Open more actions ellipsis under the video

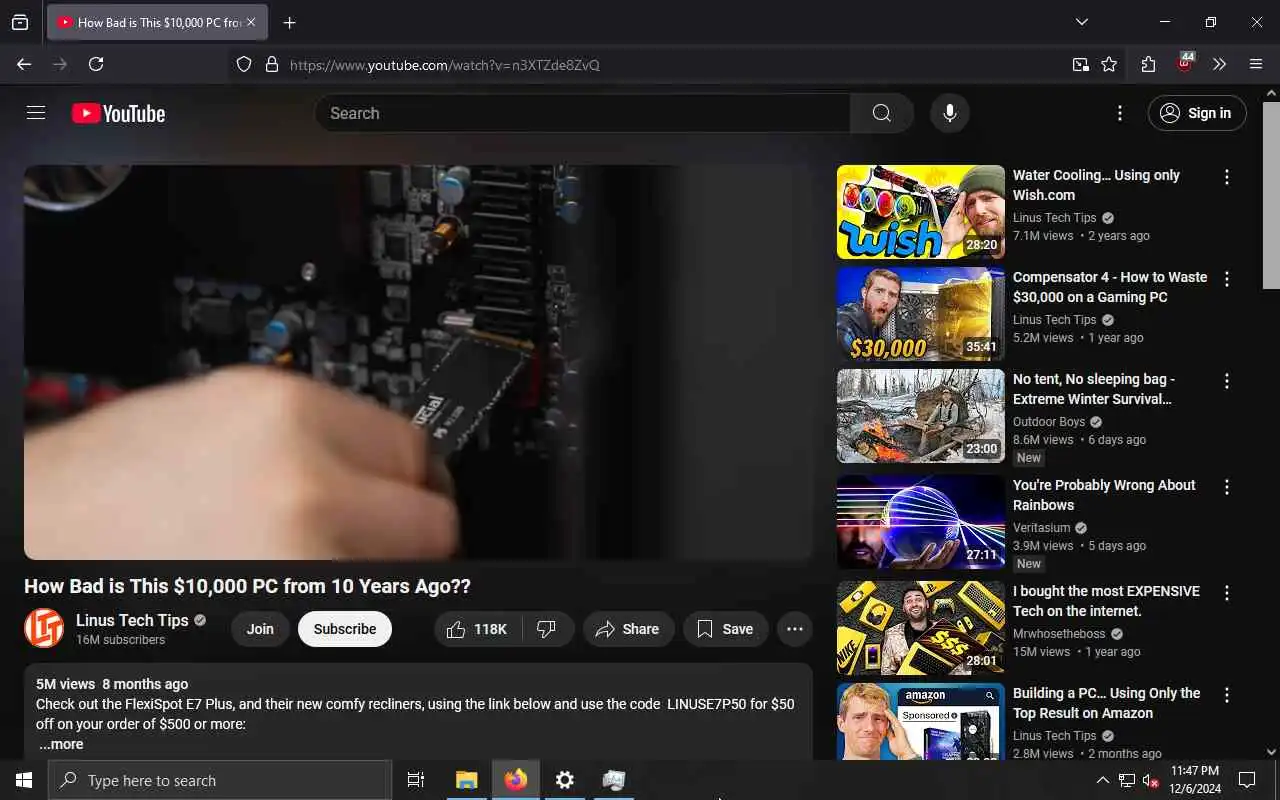(795, 629)
